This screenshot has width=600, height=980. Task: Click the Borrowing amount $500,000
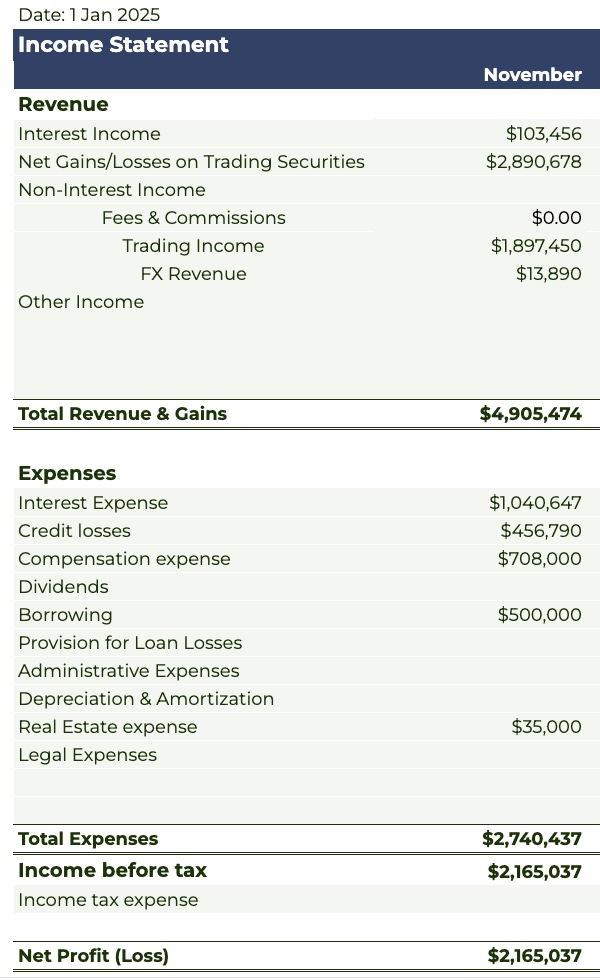tap(539, 614)
